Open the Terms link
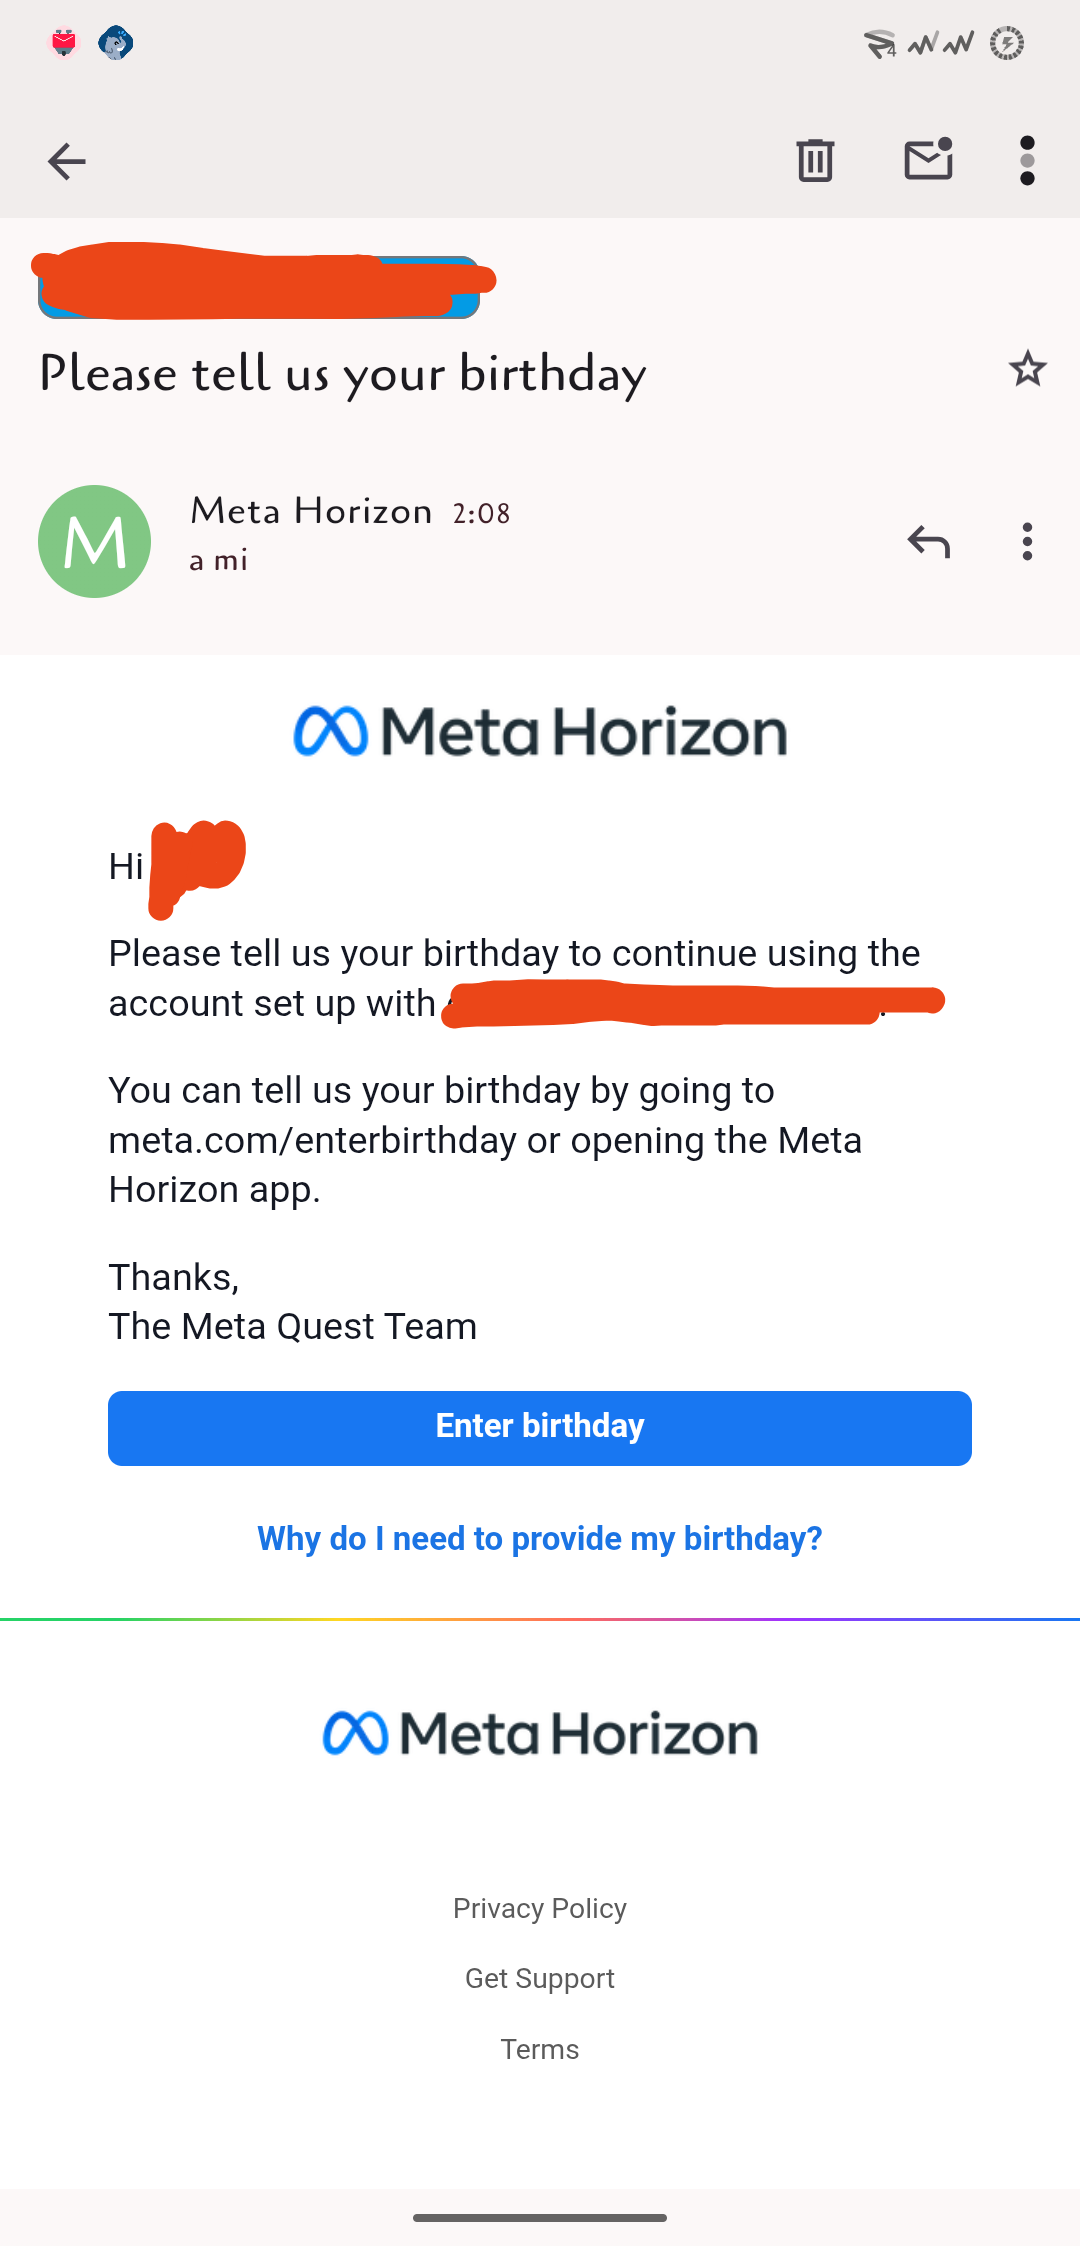The width and height of the screenshot is (1080, 2246). (x=540, y=2049)
